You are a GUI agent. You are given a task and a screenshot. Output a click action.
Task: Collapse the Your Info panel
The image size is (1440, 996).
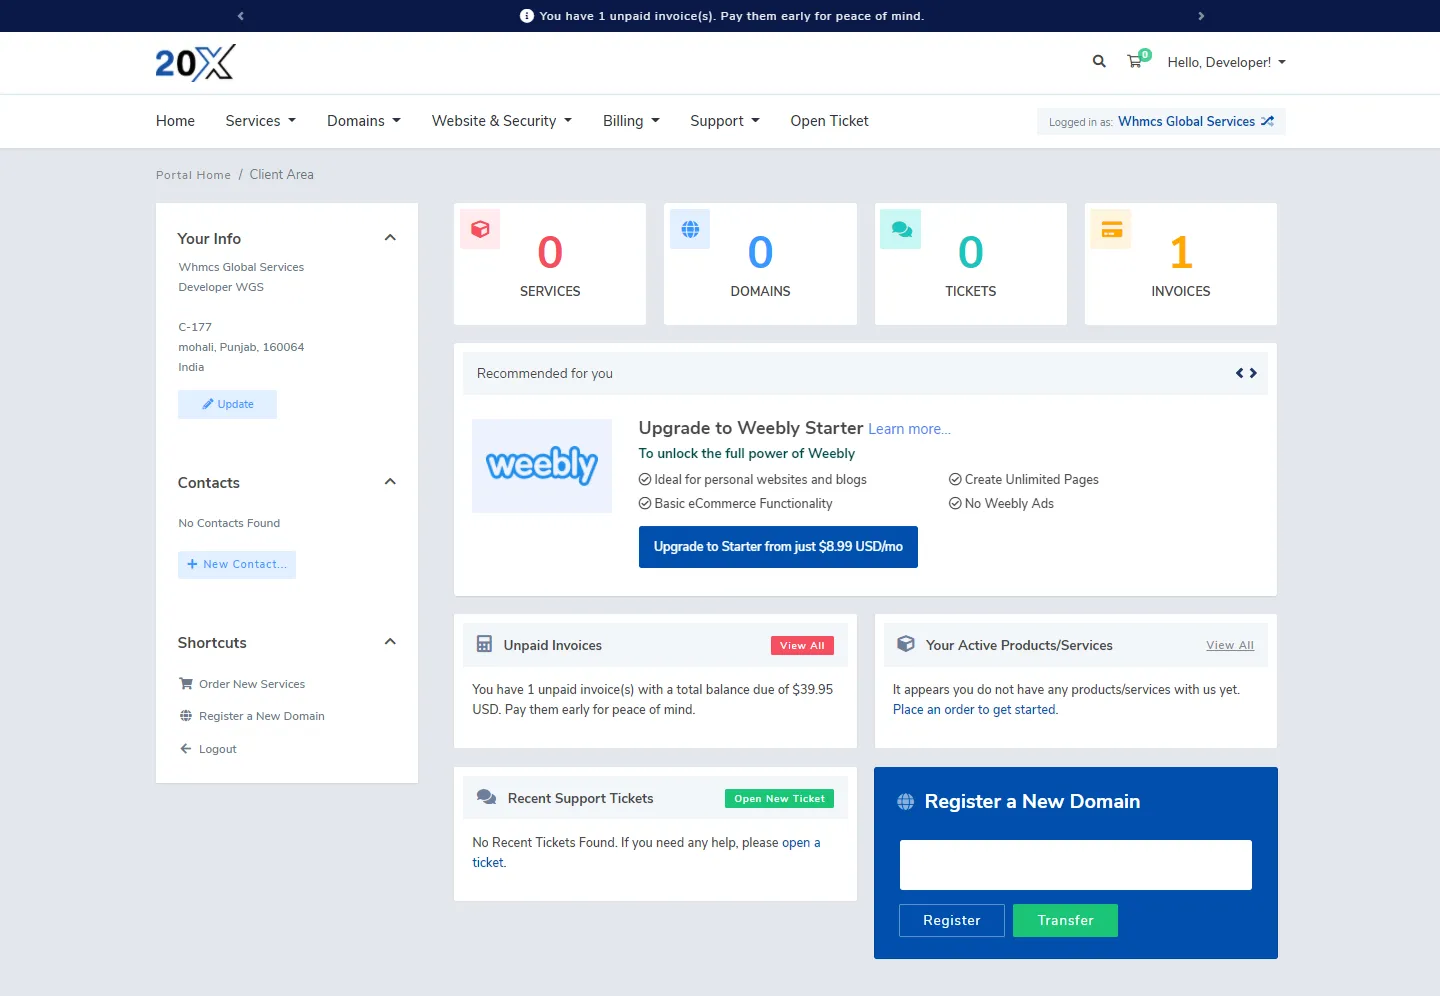390,238
